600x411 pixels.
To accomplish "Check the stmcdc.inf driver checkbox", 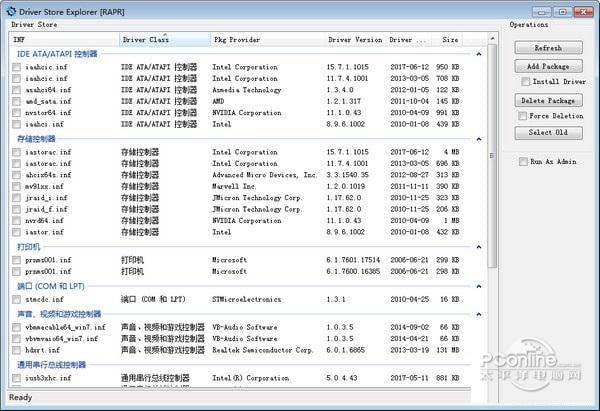I will click(16, 300).
